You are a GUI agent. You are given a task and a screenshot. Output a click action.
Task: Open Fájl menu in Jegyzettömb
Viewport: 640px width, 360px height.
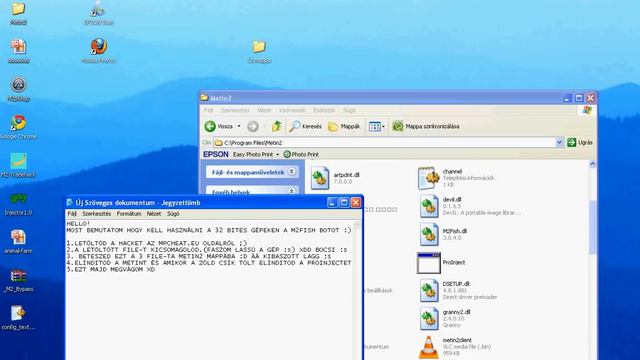click(72, 214)
